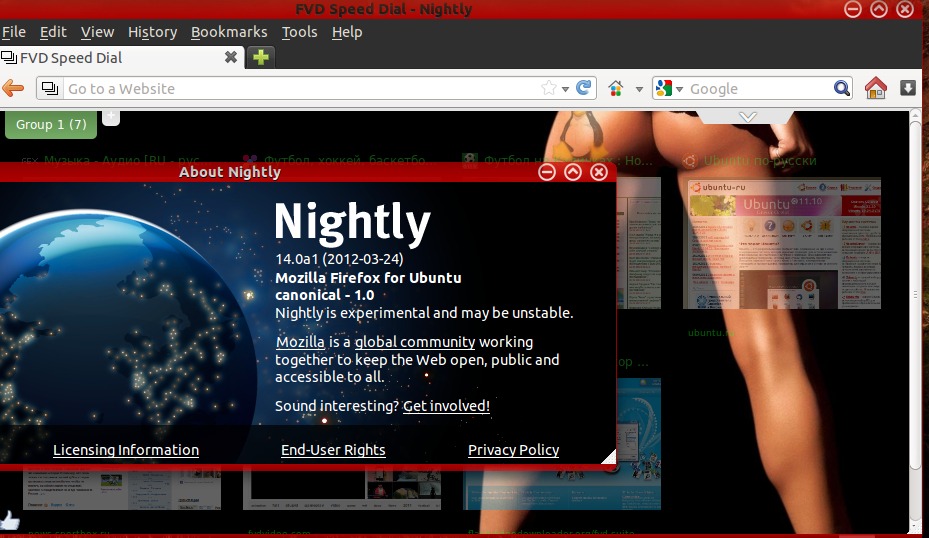Open the fvdvideo.com dial thumbnail
Screen dimensions: 929x538
coord(342,490)
